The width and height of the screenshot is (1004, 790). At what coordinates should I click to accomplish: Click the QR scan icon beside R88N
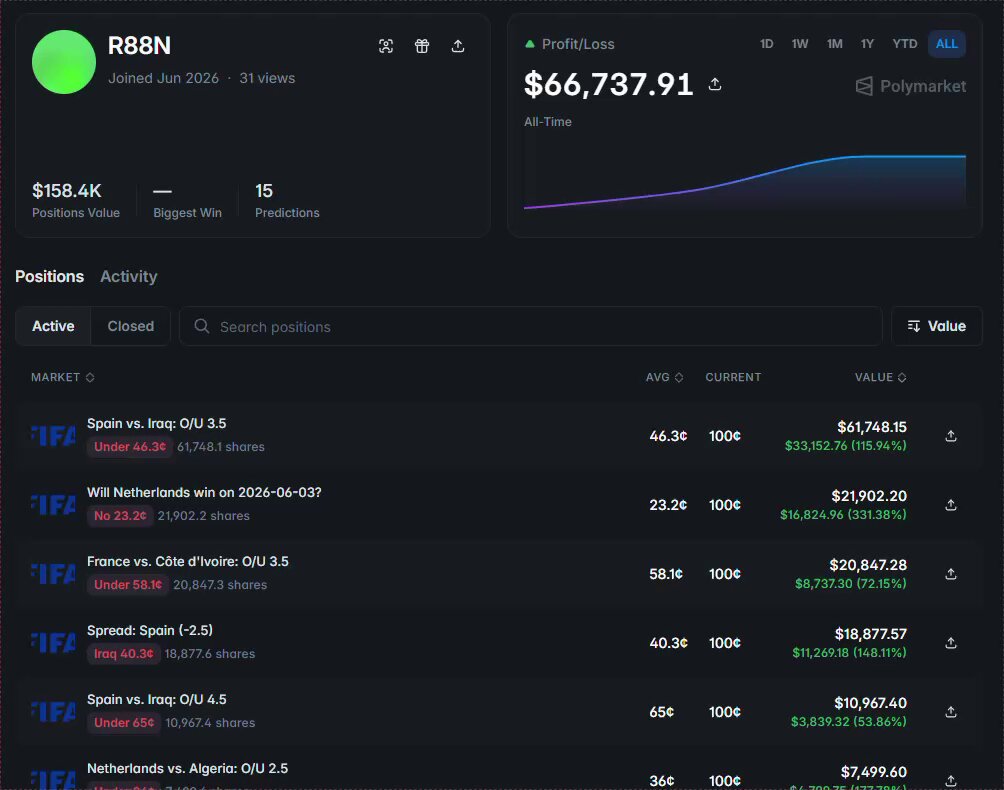[385, 46]
